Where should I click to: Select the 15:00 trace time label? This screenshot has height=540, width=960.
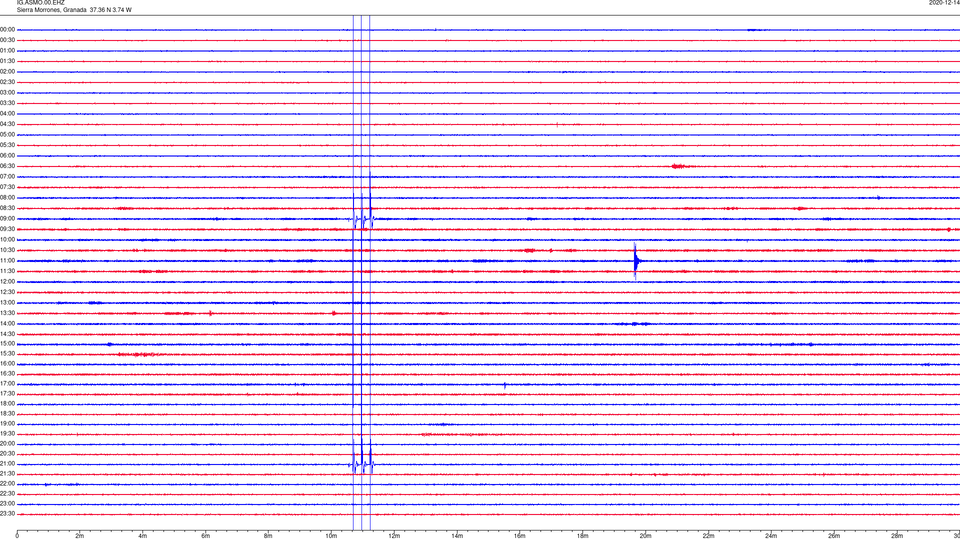[x=8, y=343]
